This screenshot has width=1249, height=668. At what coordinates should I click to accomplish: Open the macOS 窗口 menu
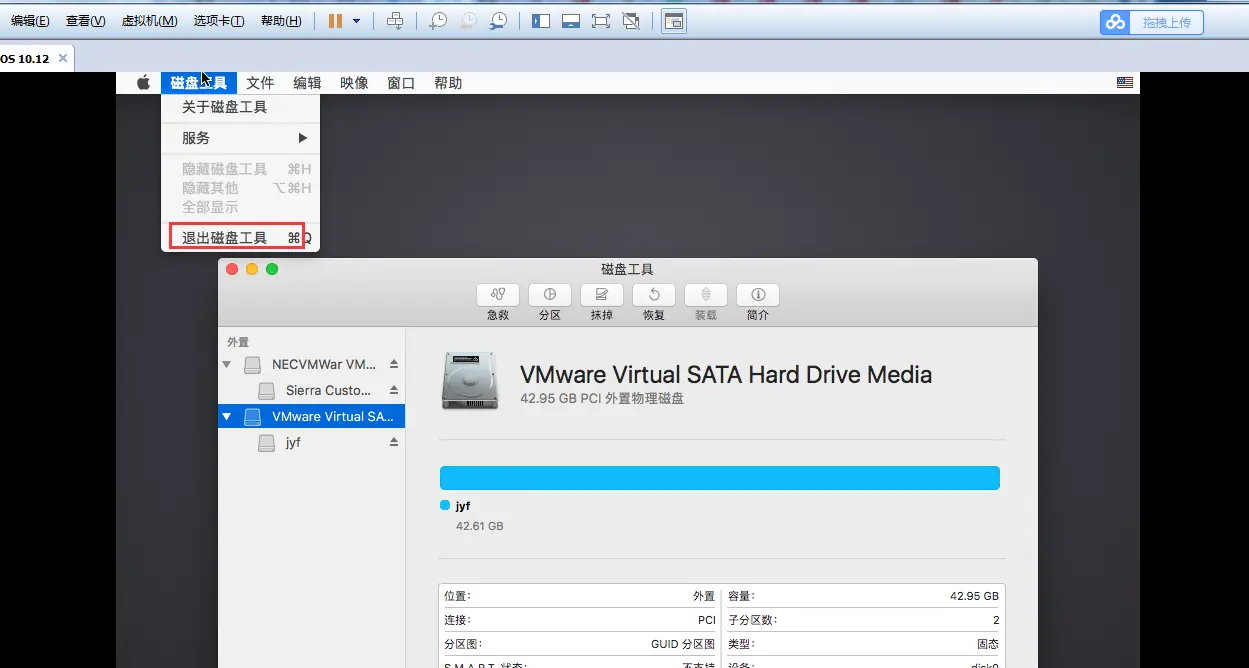click(x=401, y=83)
